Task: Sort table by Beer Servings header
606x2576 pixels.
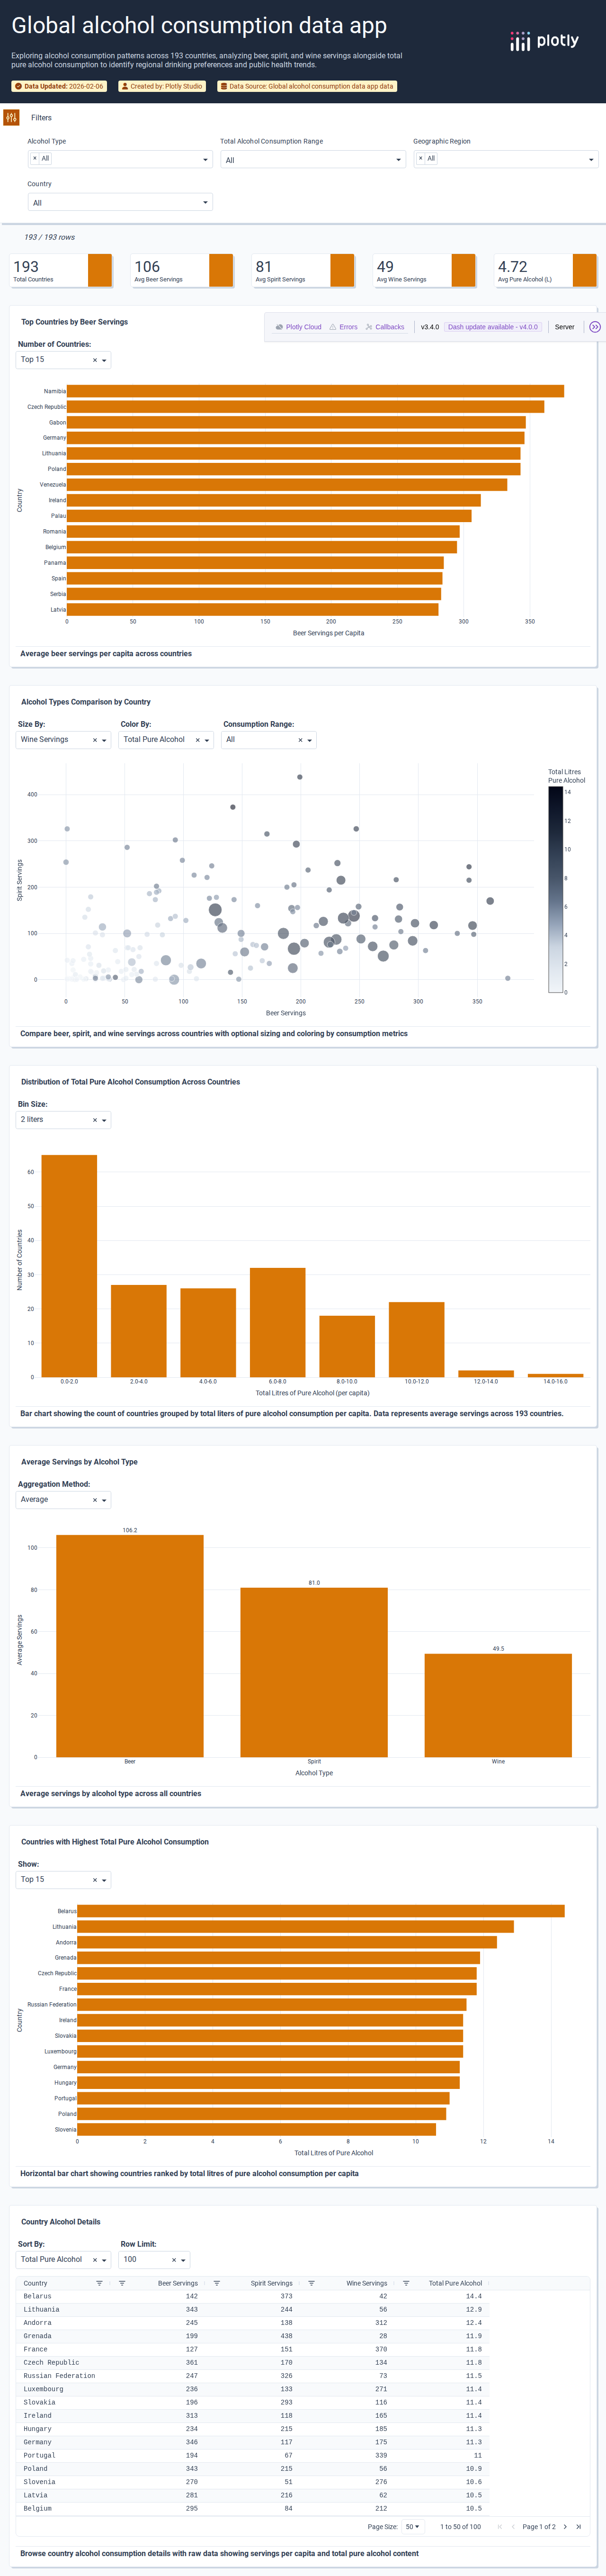Action: tap(177, 2283)
